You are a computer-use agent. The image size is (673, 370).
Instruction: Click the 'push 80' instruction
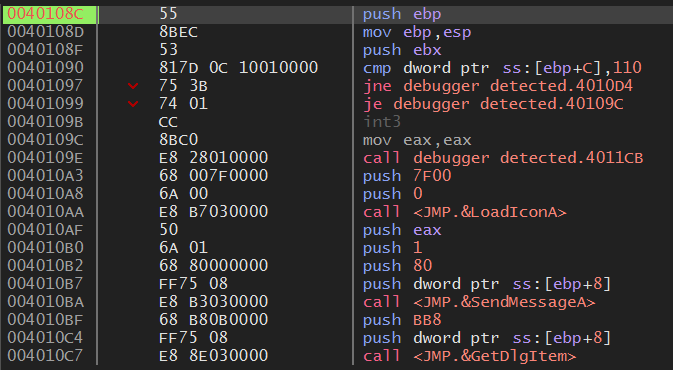[397, 267]
